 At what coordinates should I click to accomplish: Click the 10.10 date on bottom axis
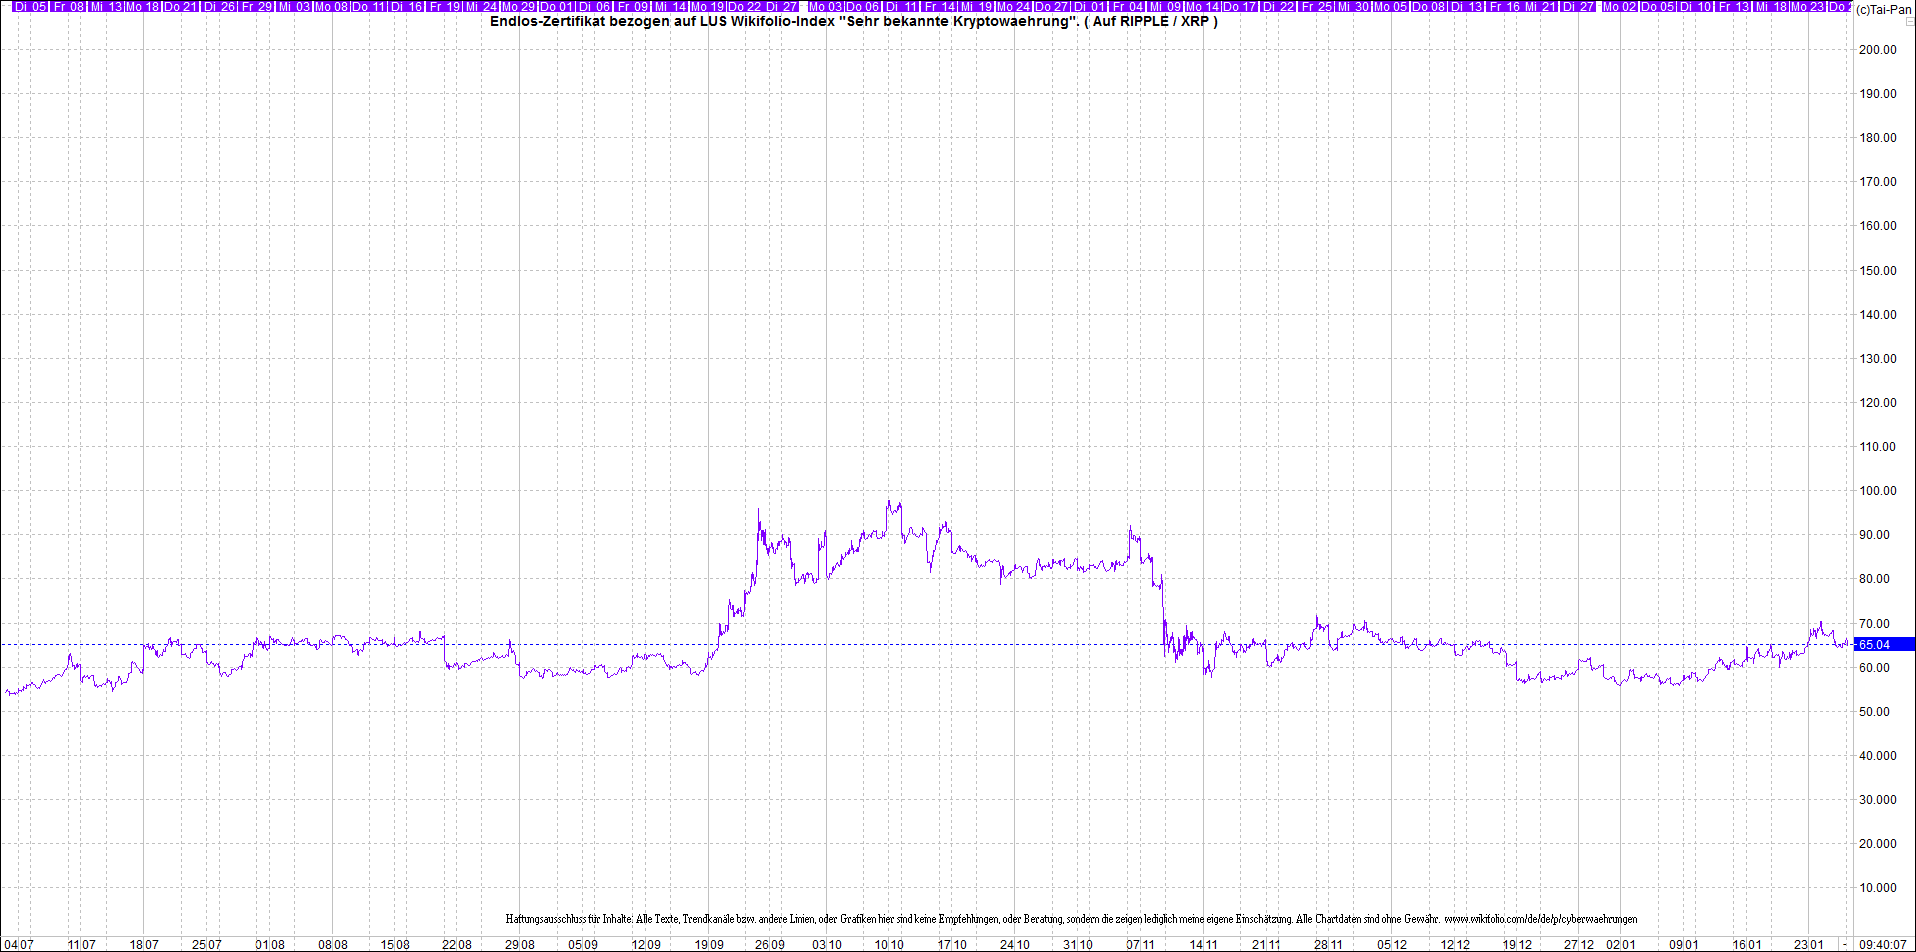[x=889, y=944]
